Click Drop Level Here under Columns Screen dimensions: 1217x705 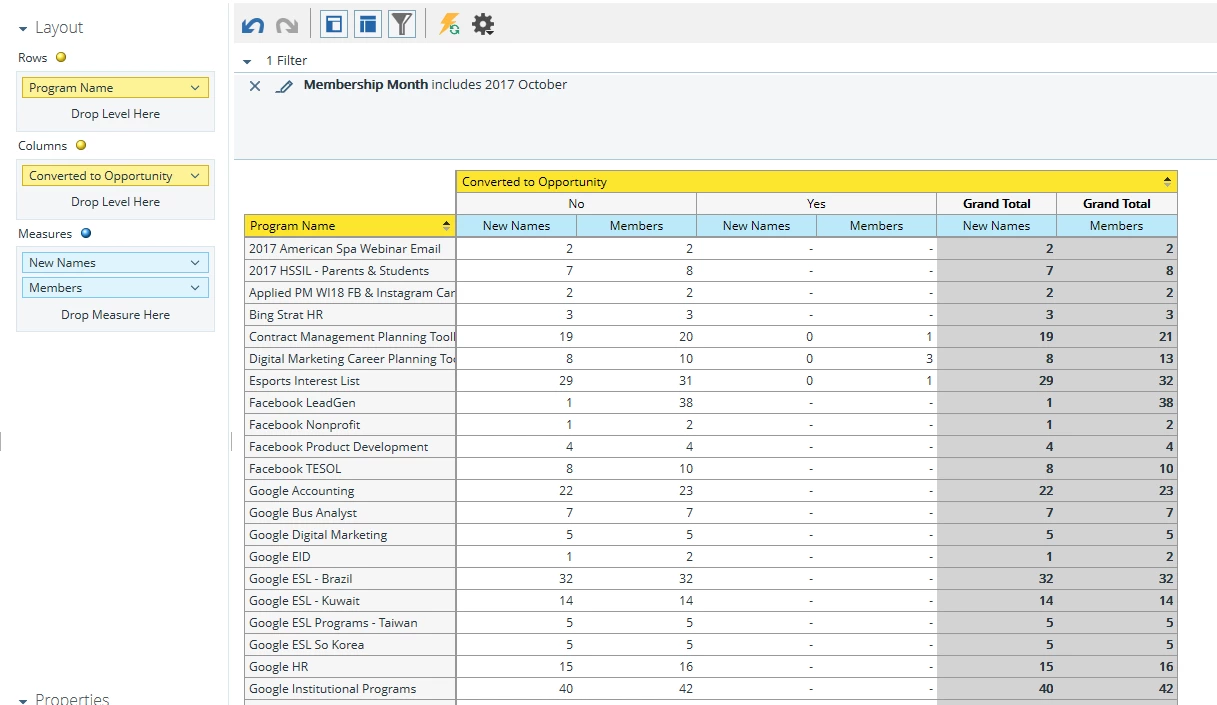(115, 202)
